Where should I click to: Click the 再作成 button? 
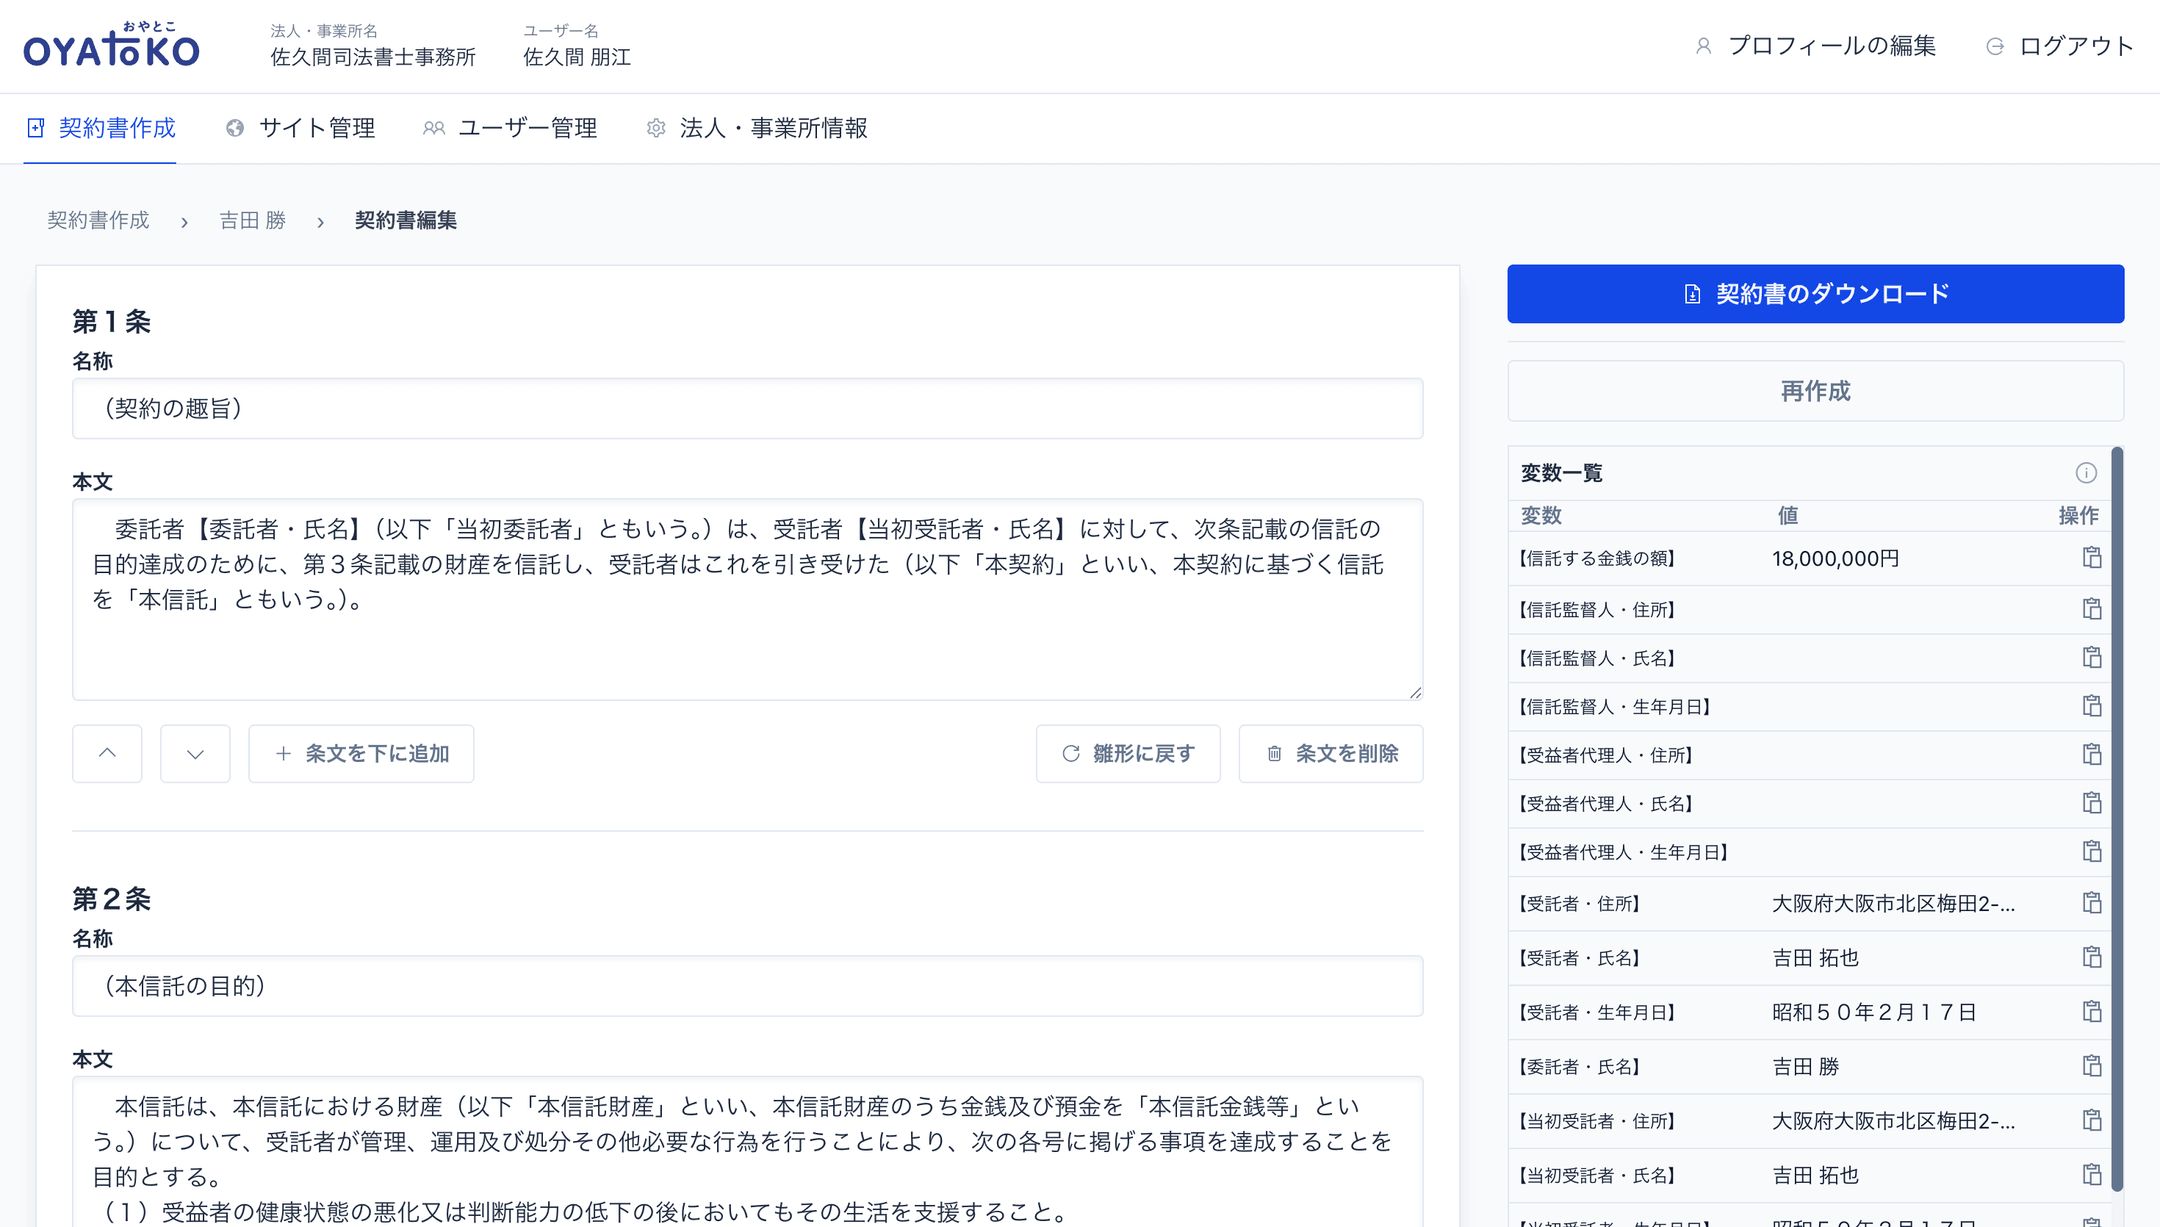1815,391
